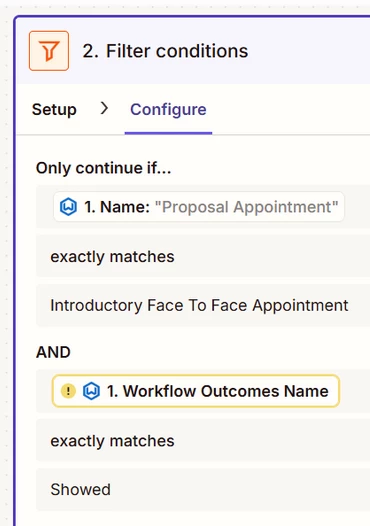The height and width of the screenshot is (526, 370).
Task: Click the step number '2.' in the header
Action: pos(91,51)
